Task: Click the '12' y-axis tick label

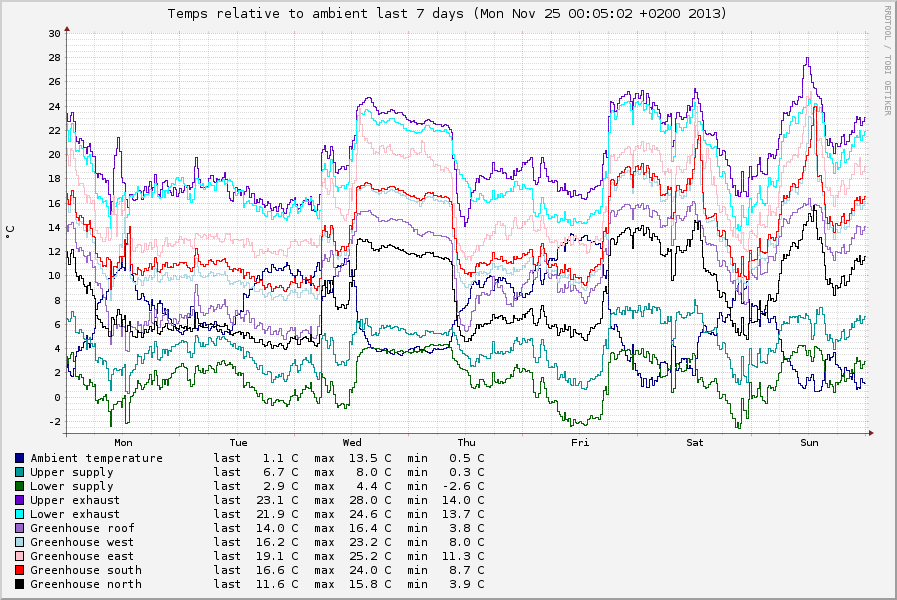Action: tap(54, 252)
